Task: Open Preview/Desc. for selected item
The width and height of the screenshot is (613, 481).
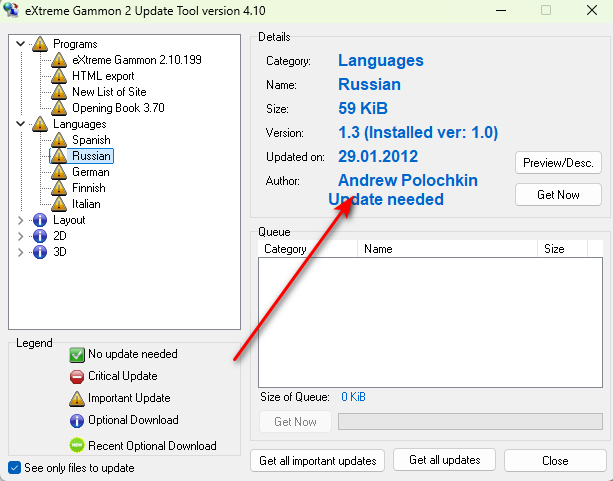Action: tap(558, 163)
